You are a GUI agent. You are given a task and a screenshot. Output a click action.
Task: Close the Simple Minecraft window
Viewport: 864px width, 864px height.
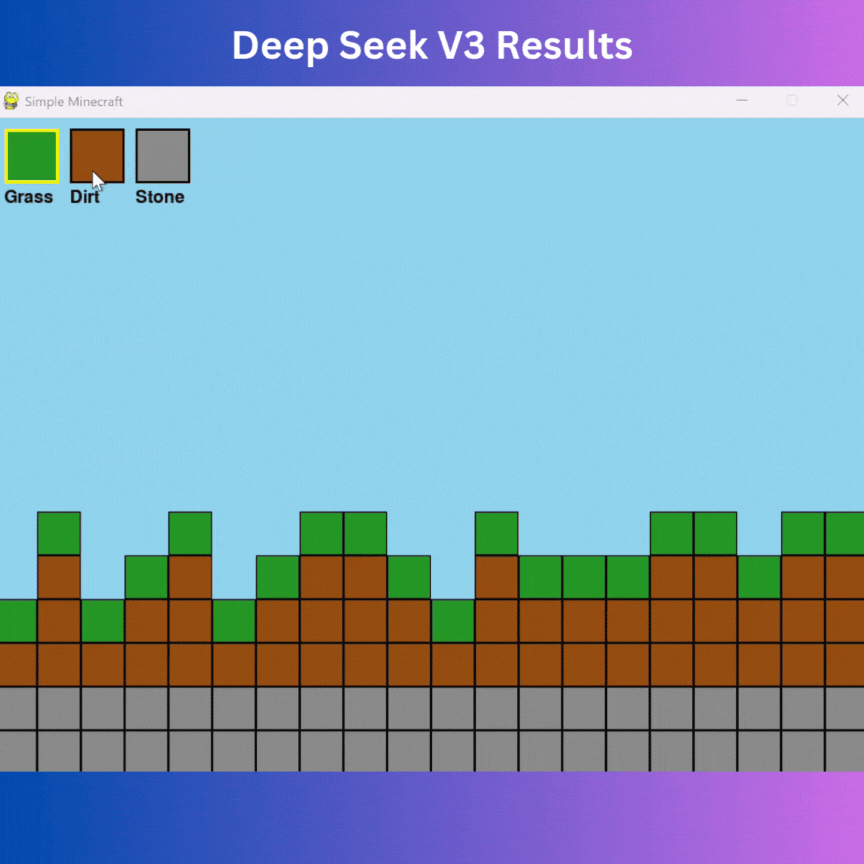click(843, 100)
